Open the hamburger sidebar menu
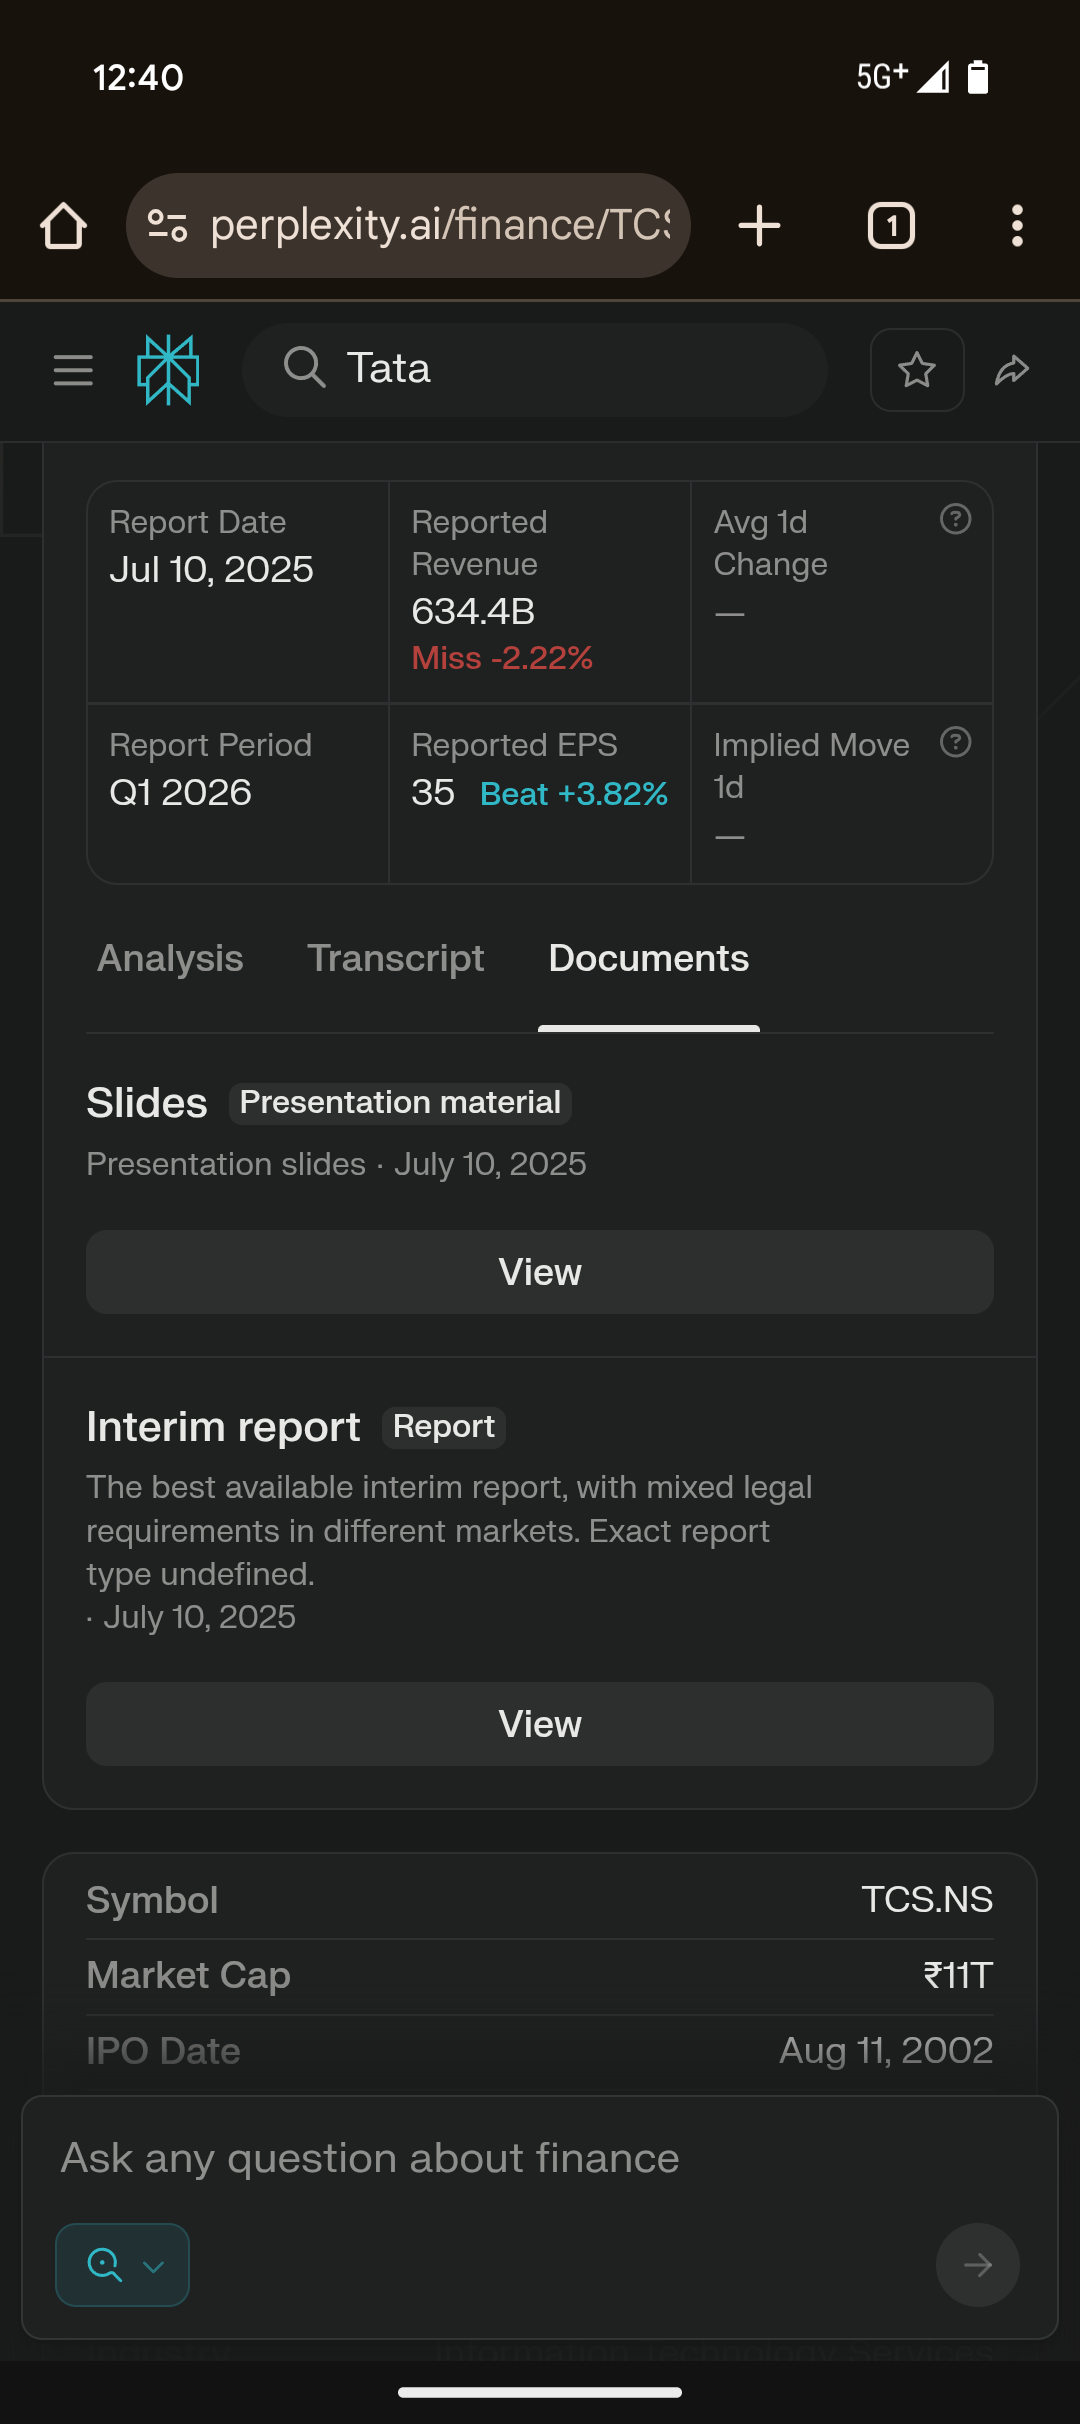The image size is (1080, 2424). 73,370
